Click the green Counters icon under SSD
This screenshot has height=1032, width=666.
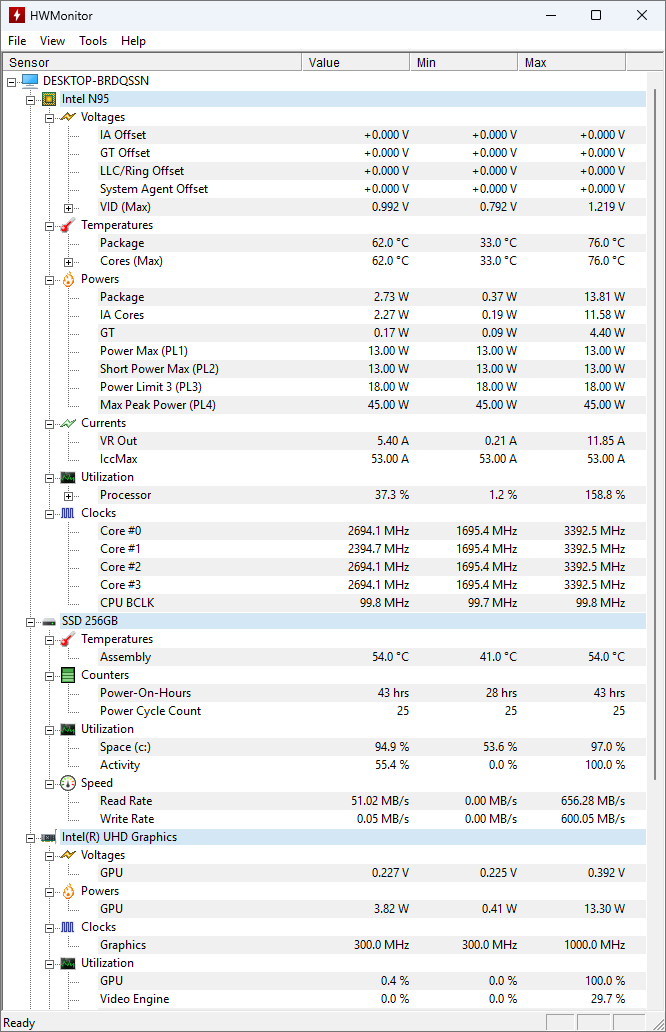click(68, 675)
